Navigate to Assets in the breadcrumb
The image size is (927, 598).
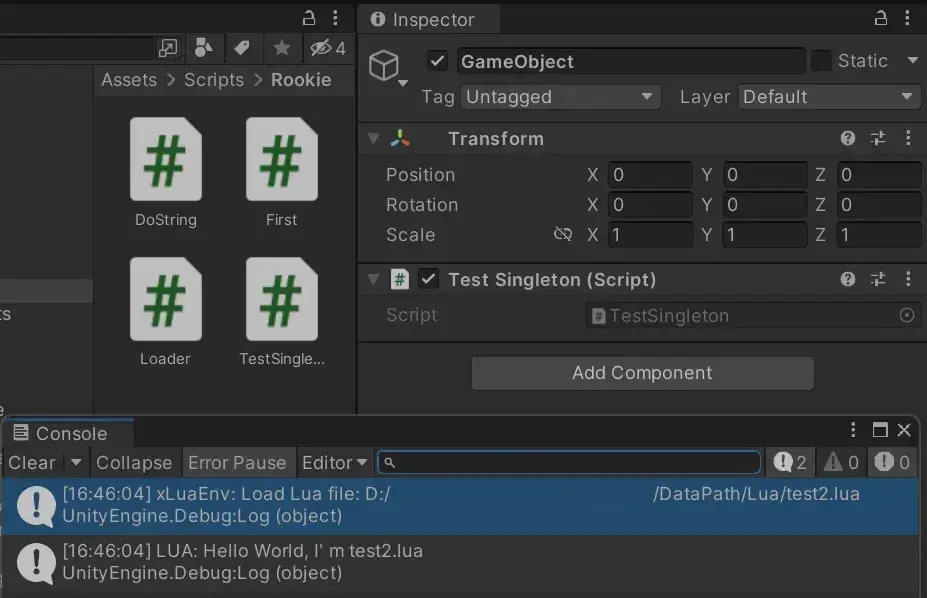pos(129,80)
